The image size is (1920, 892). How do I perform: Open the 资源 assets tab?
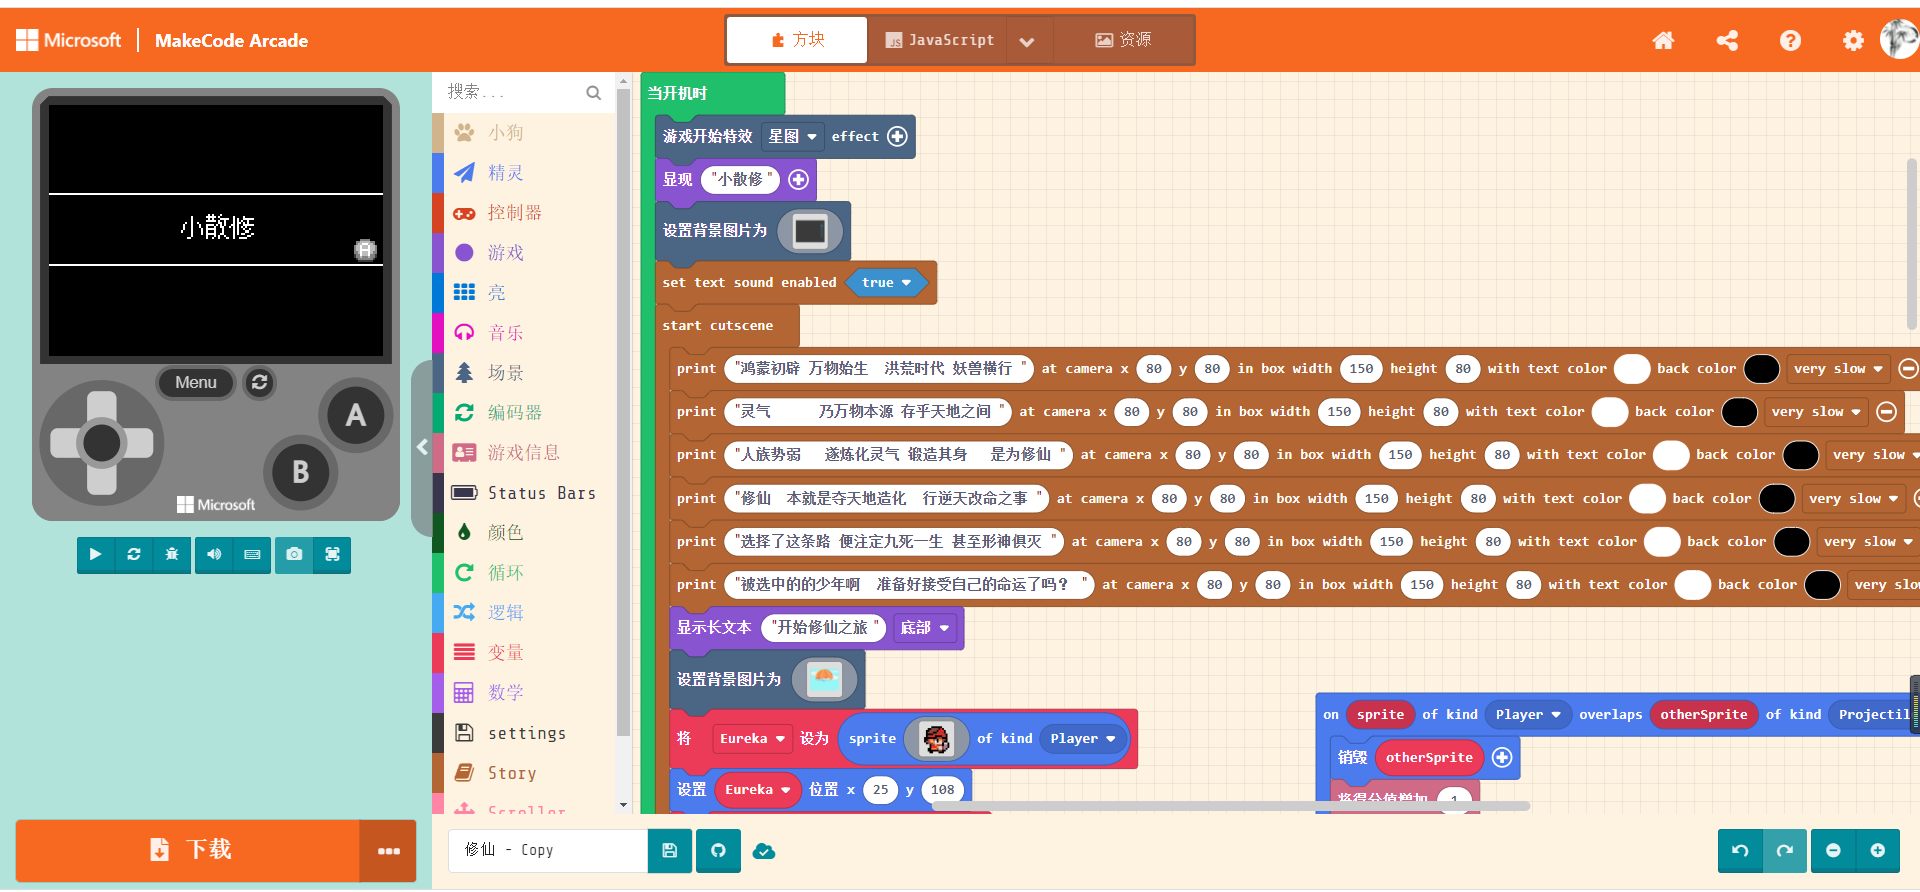click(1123, 40)
